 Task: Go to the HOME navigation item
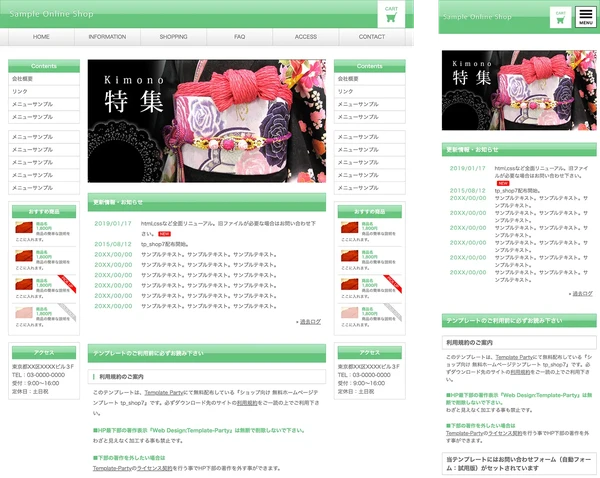pyautogui.click(x=41, y=37)
